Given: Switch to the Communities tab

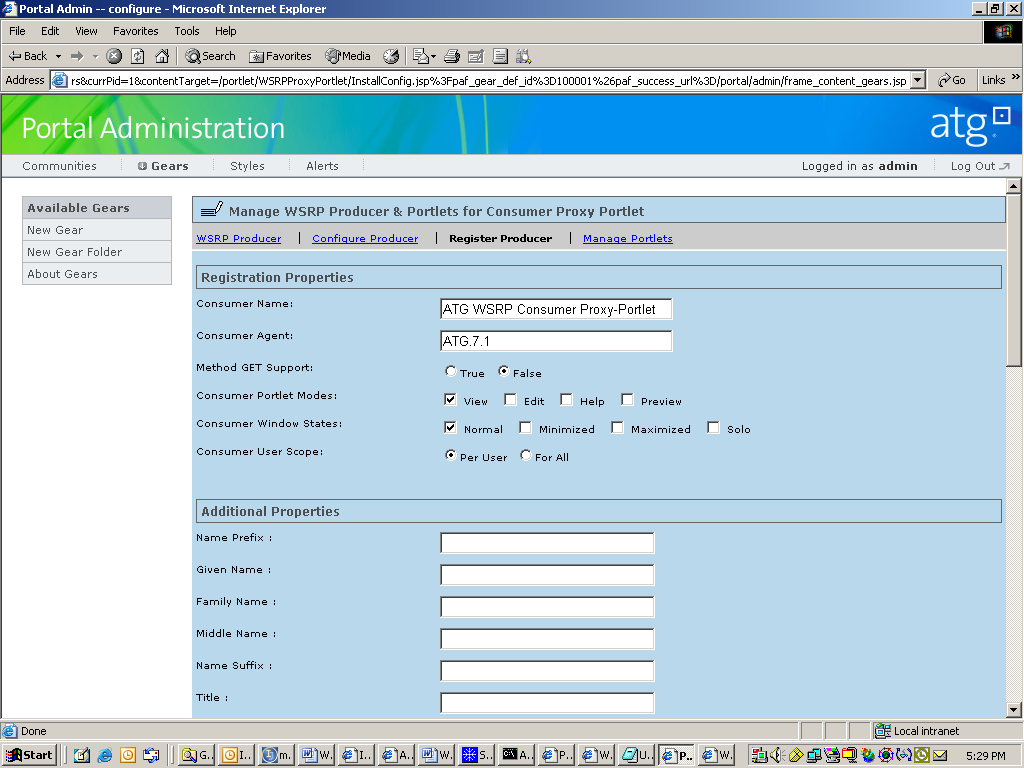Looking at the screenshot, I should (59, 166).
